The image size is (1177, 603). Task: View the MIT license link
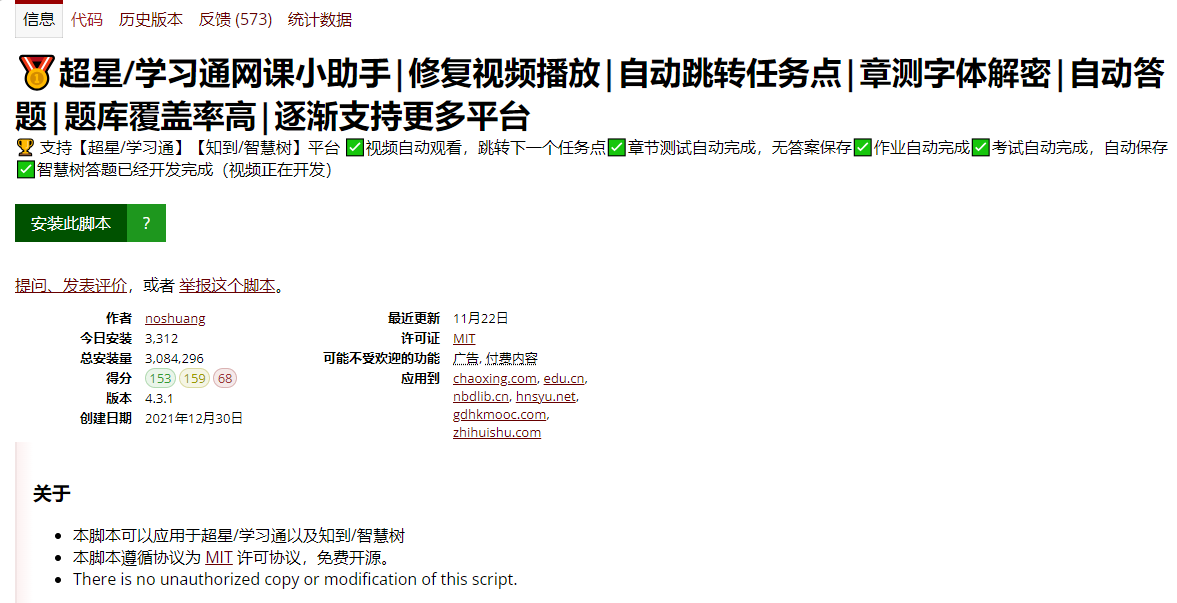463,338
